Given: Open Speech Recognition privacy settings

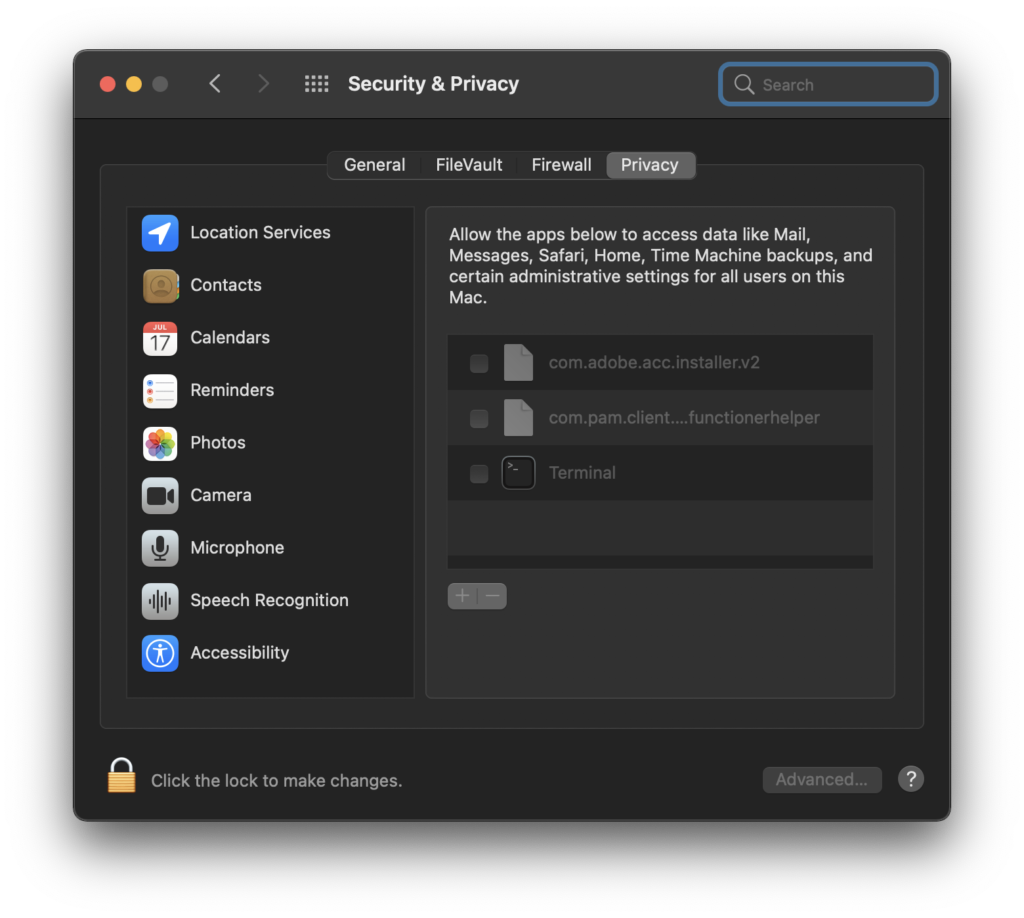Looking at the screenshot, I should click(269, 600).
